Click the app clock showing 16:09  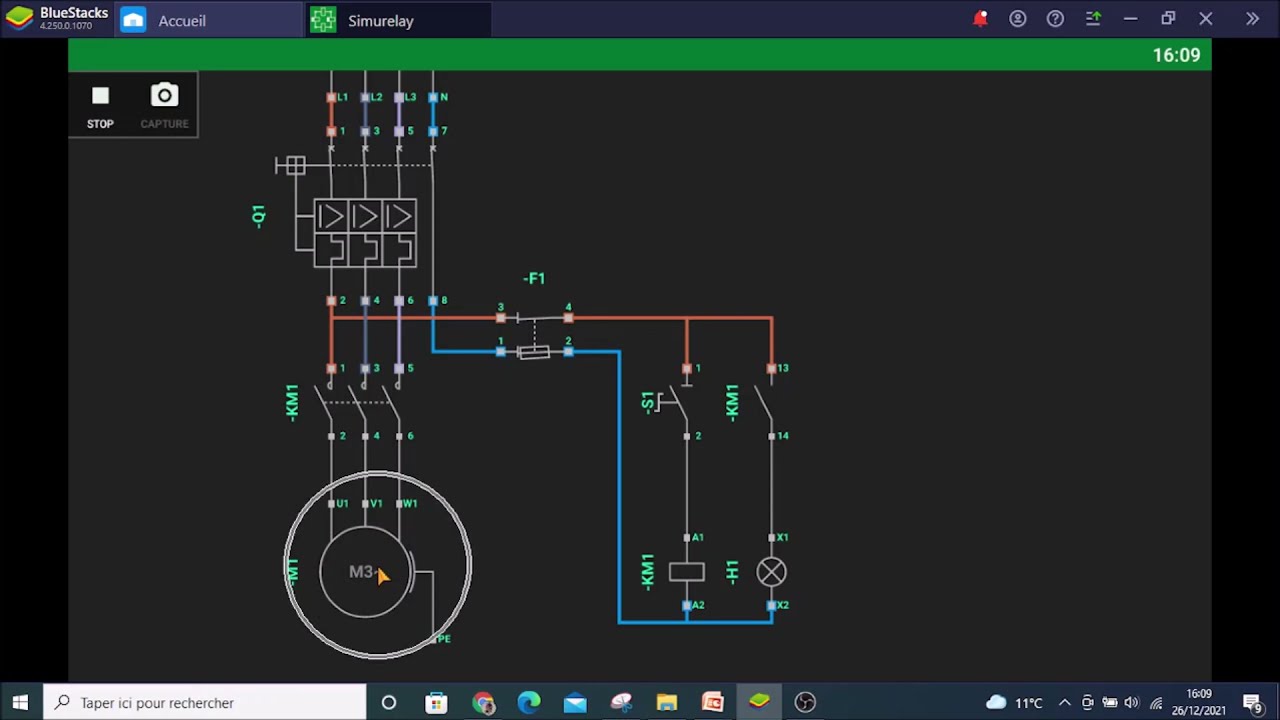point(1176,55)
